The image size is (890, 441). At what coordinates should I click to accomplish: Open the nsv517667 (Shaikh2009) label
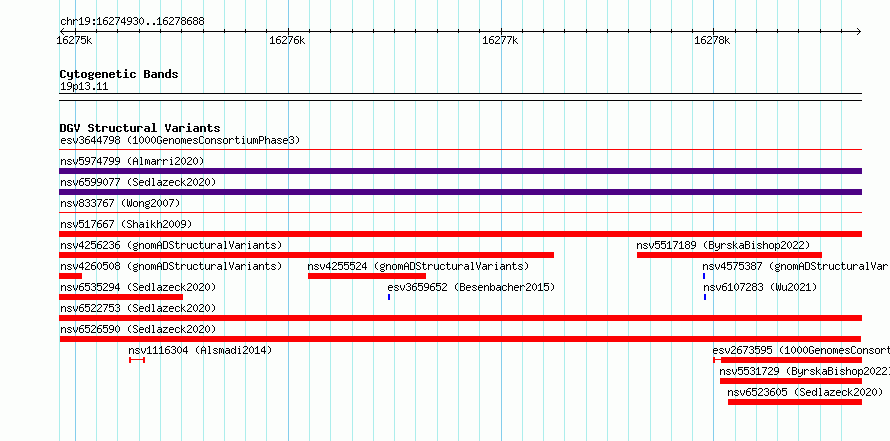(x=126, y=224)
